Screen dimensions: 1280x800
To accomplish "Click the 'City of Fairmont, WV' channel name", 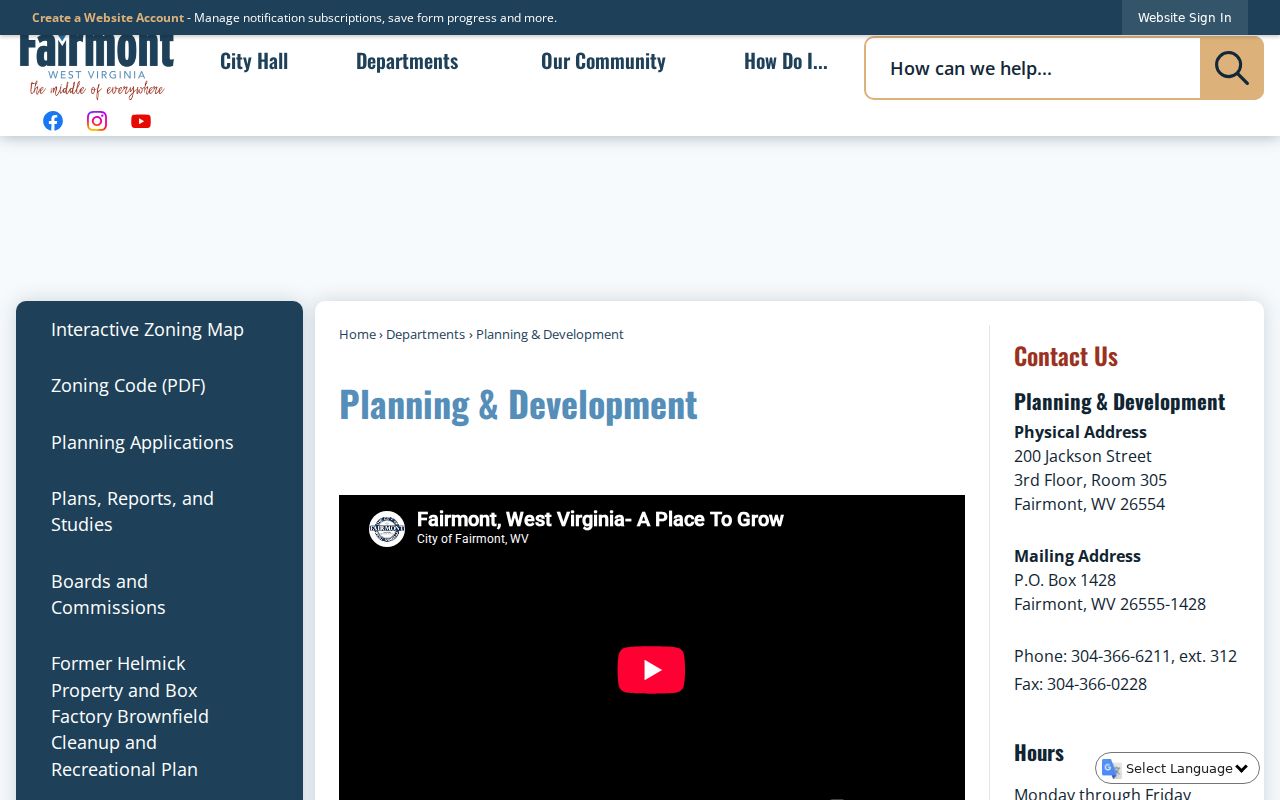I will tap(473, 539).
